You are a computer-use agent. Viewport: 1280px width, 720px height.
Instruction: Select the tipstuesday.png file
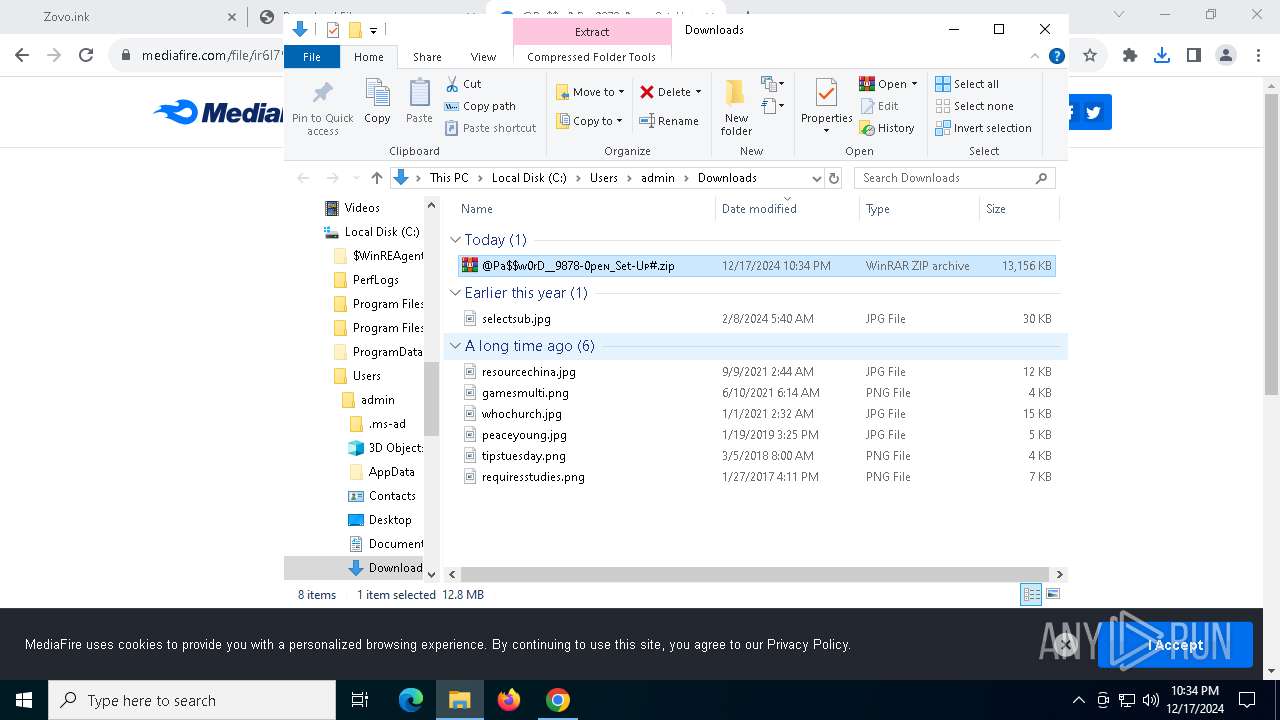(756, 456)
